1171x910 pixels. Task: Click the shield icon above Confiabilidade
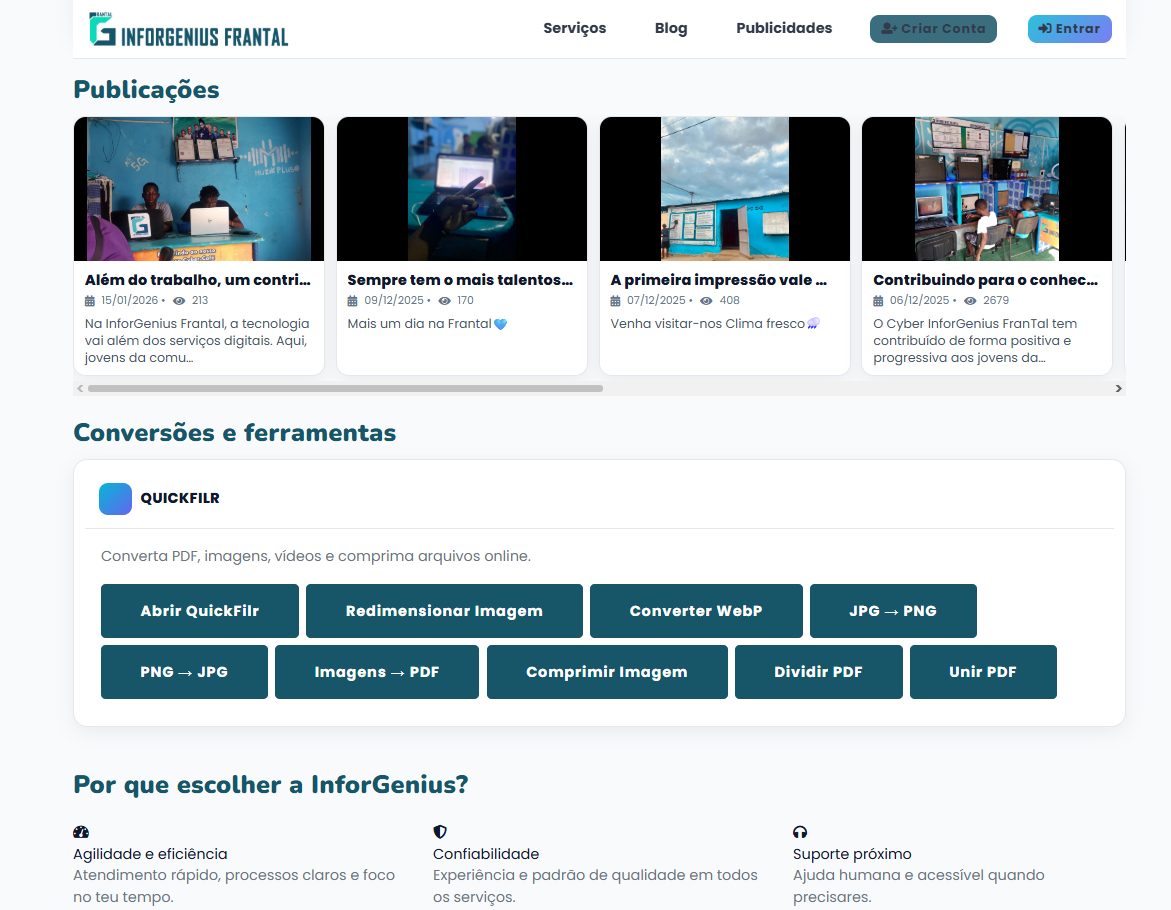[x=440, y=832]
